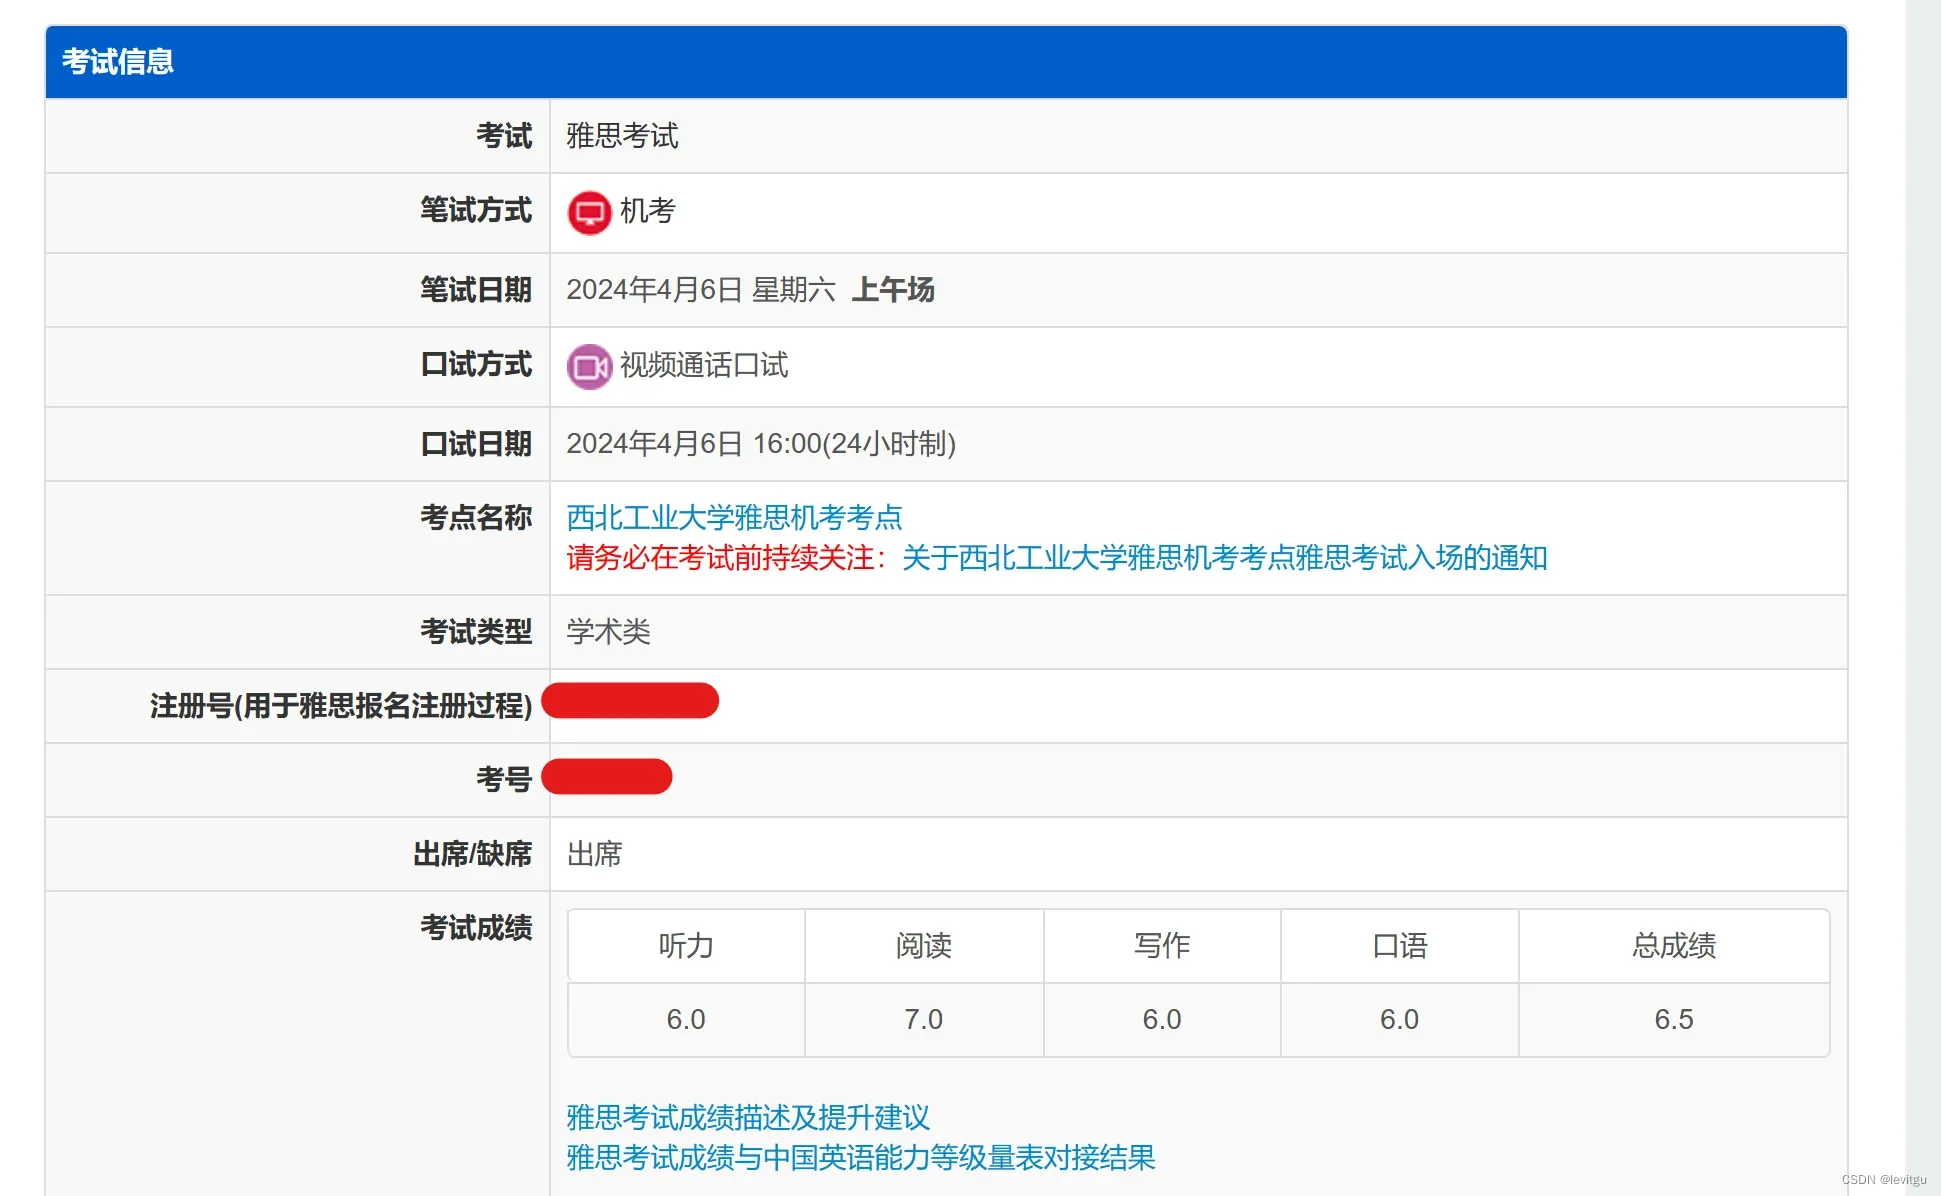Open the 西北工业大学雅思机考考点 link

coord(734,517)
